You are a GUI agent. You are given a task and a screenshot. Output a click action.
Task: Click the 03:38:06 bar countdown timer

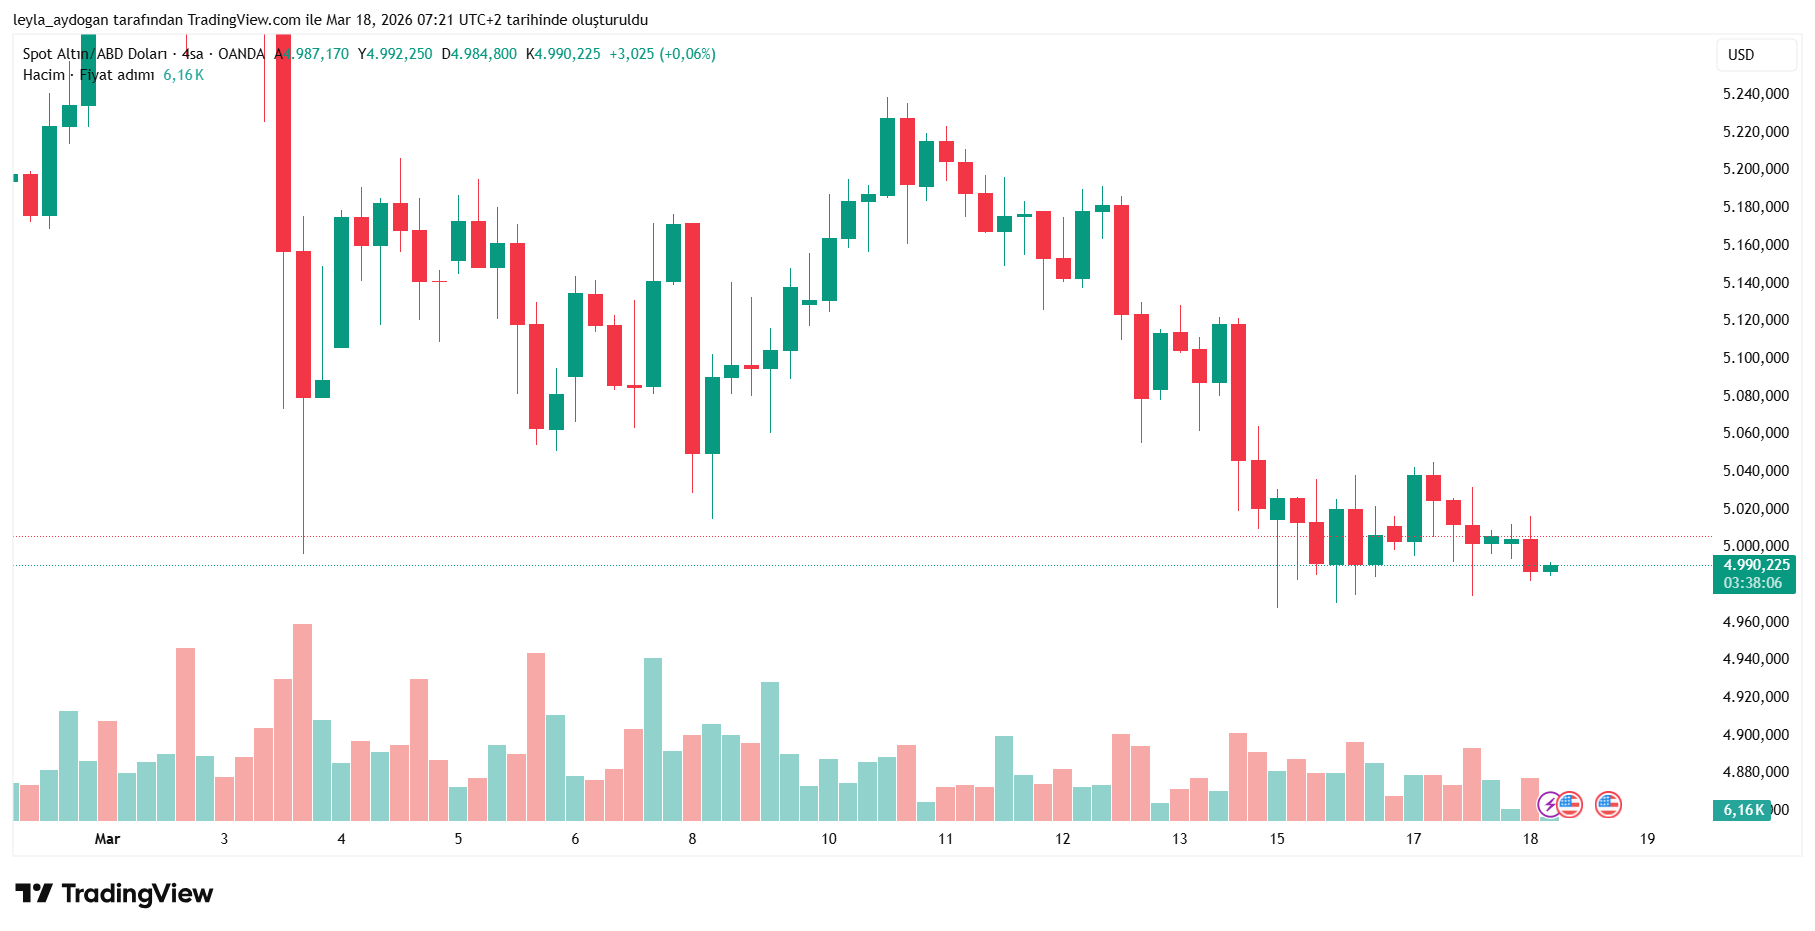(1752, 583)
